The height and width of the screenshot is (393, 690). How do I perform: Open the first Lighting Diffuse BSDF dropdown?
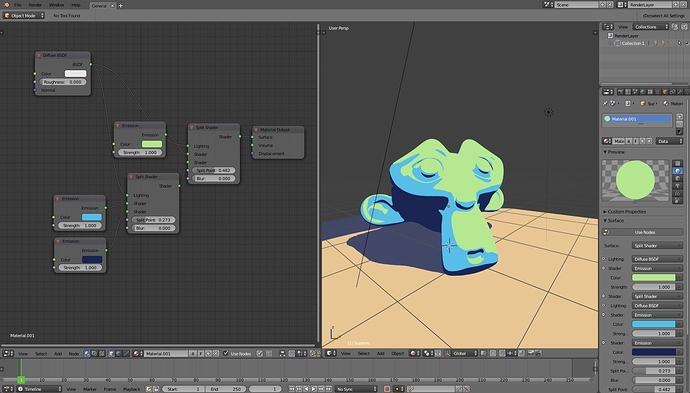[x=657, y=259]
